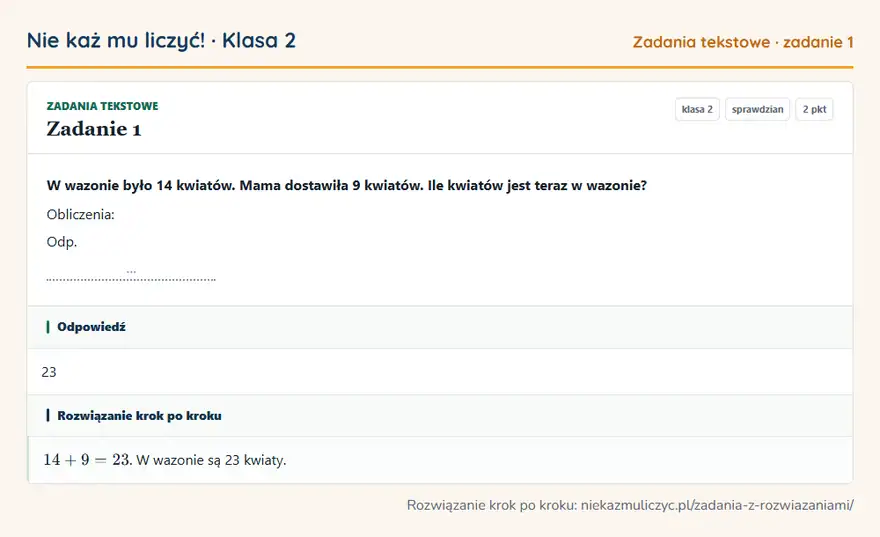Click the sentence 'W wazonie są 23 kwiaty.'

(x=211, y=460)
